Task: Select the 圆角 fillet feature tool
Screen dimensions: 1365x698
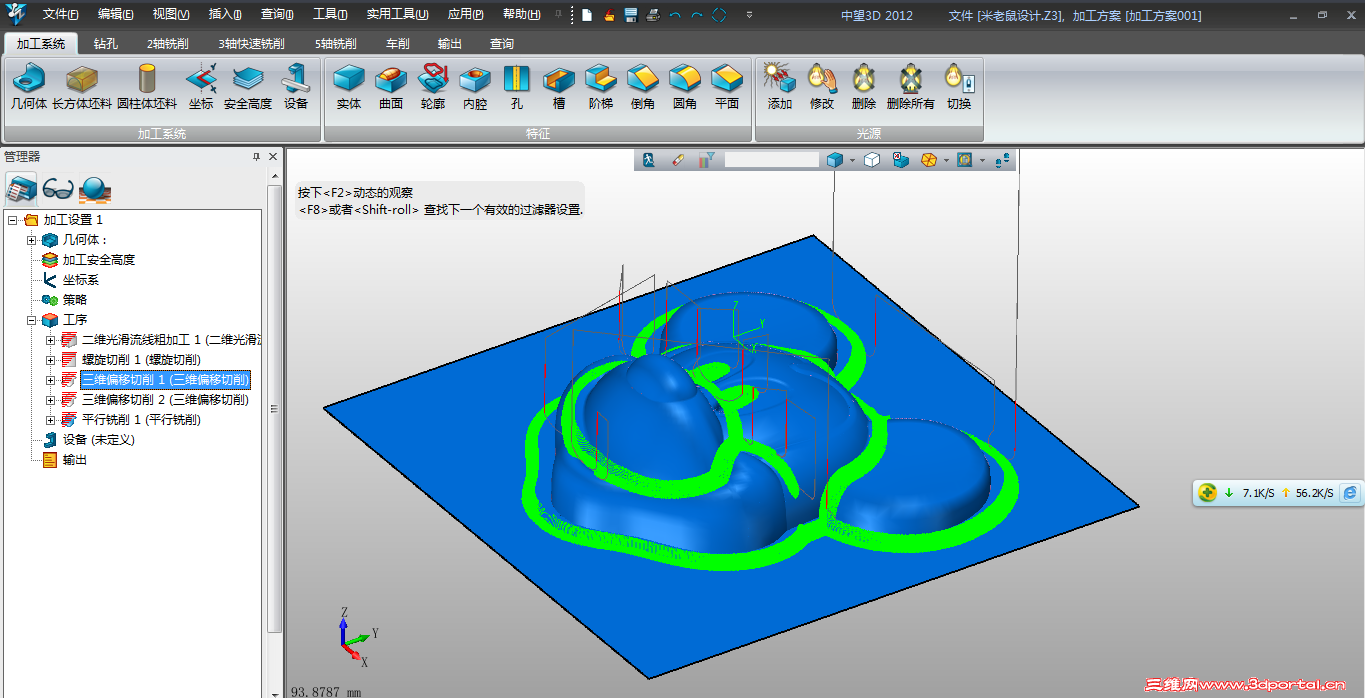Action: [x=685, y=86]
